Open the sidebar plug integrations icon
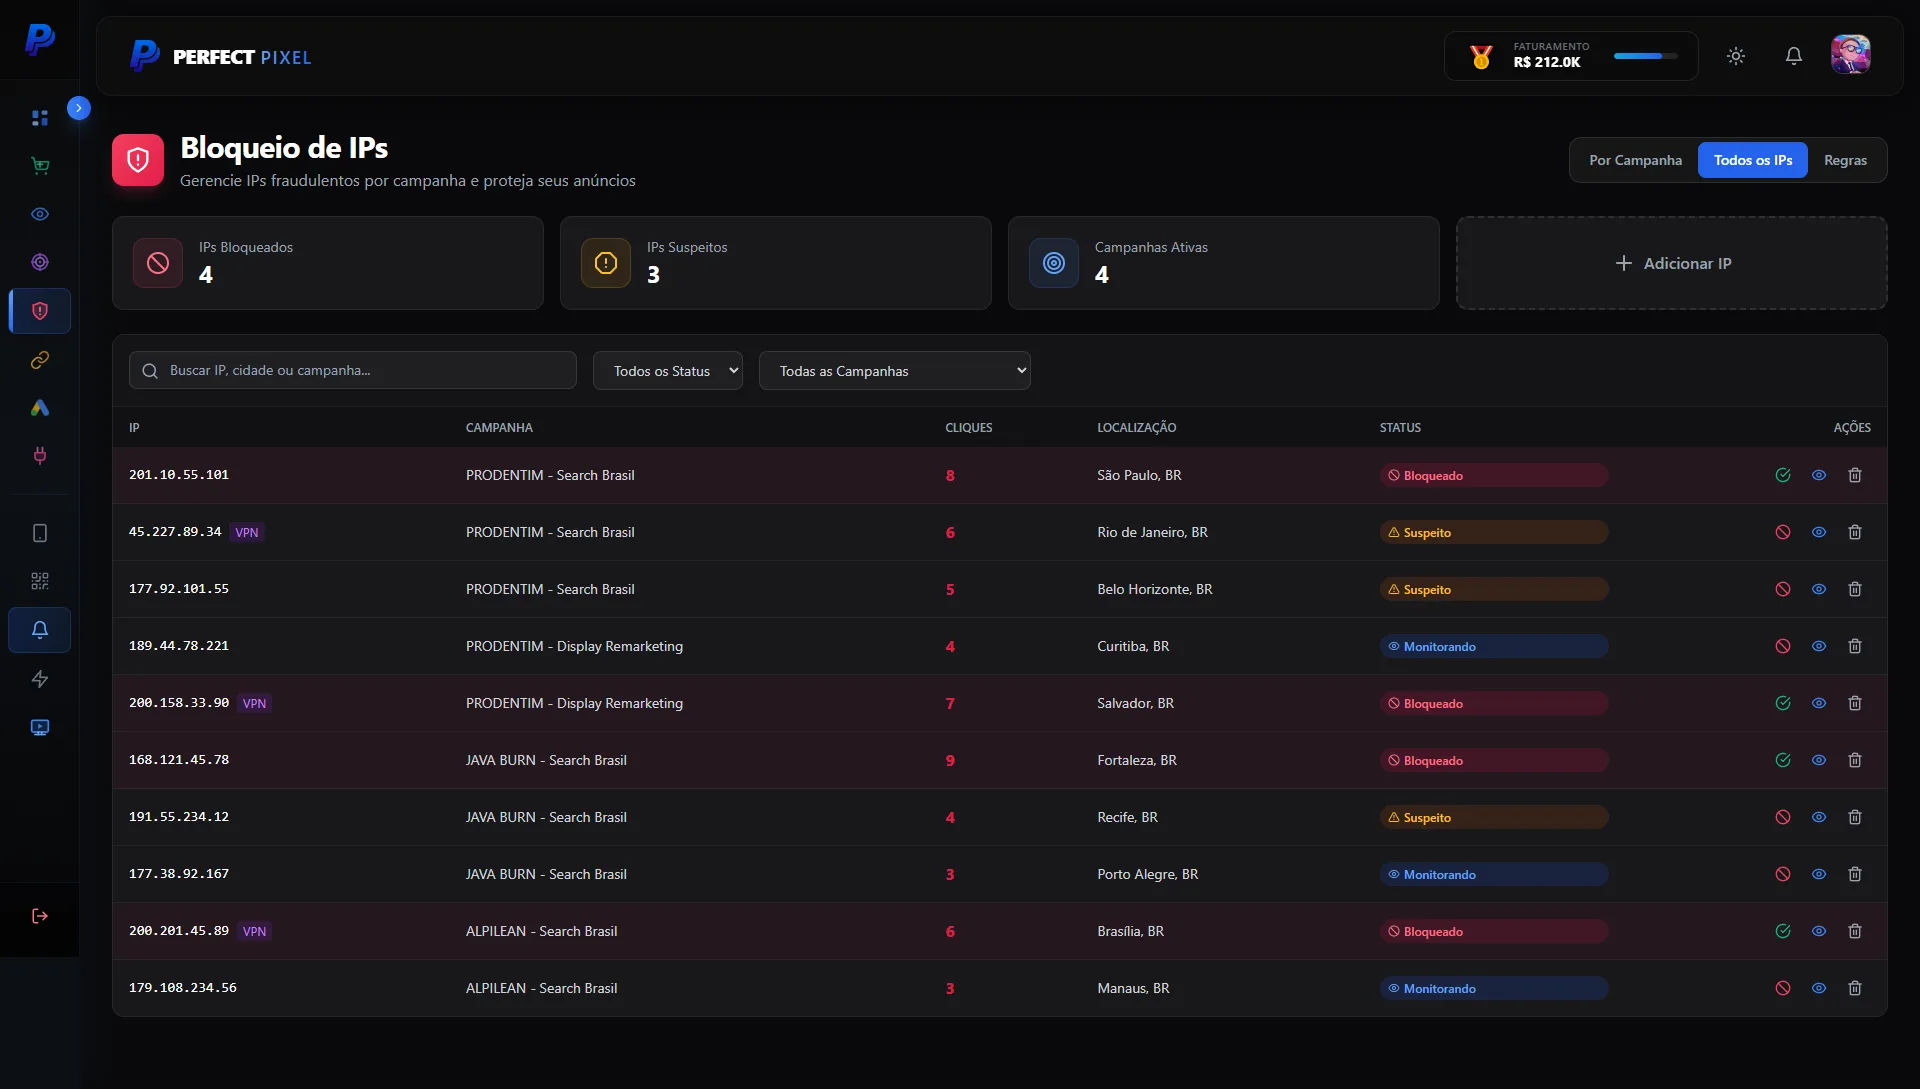Image resolution: width=1920 pixels, height=1089 pixels. [40, 456]
